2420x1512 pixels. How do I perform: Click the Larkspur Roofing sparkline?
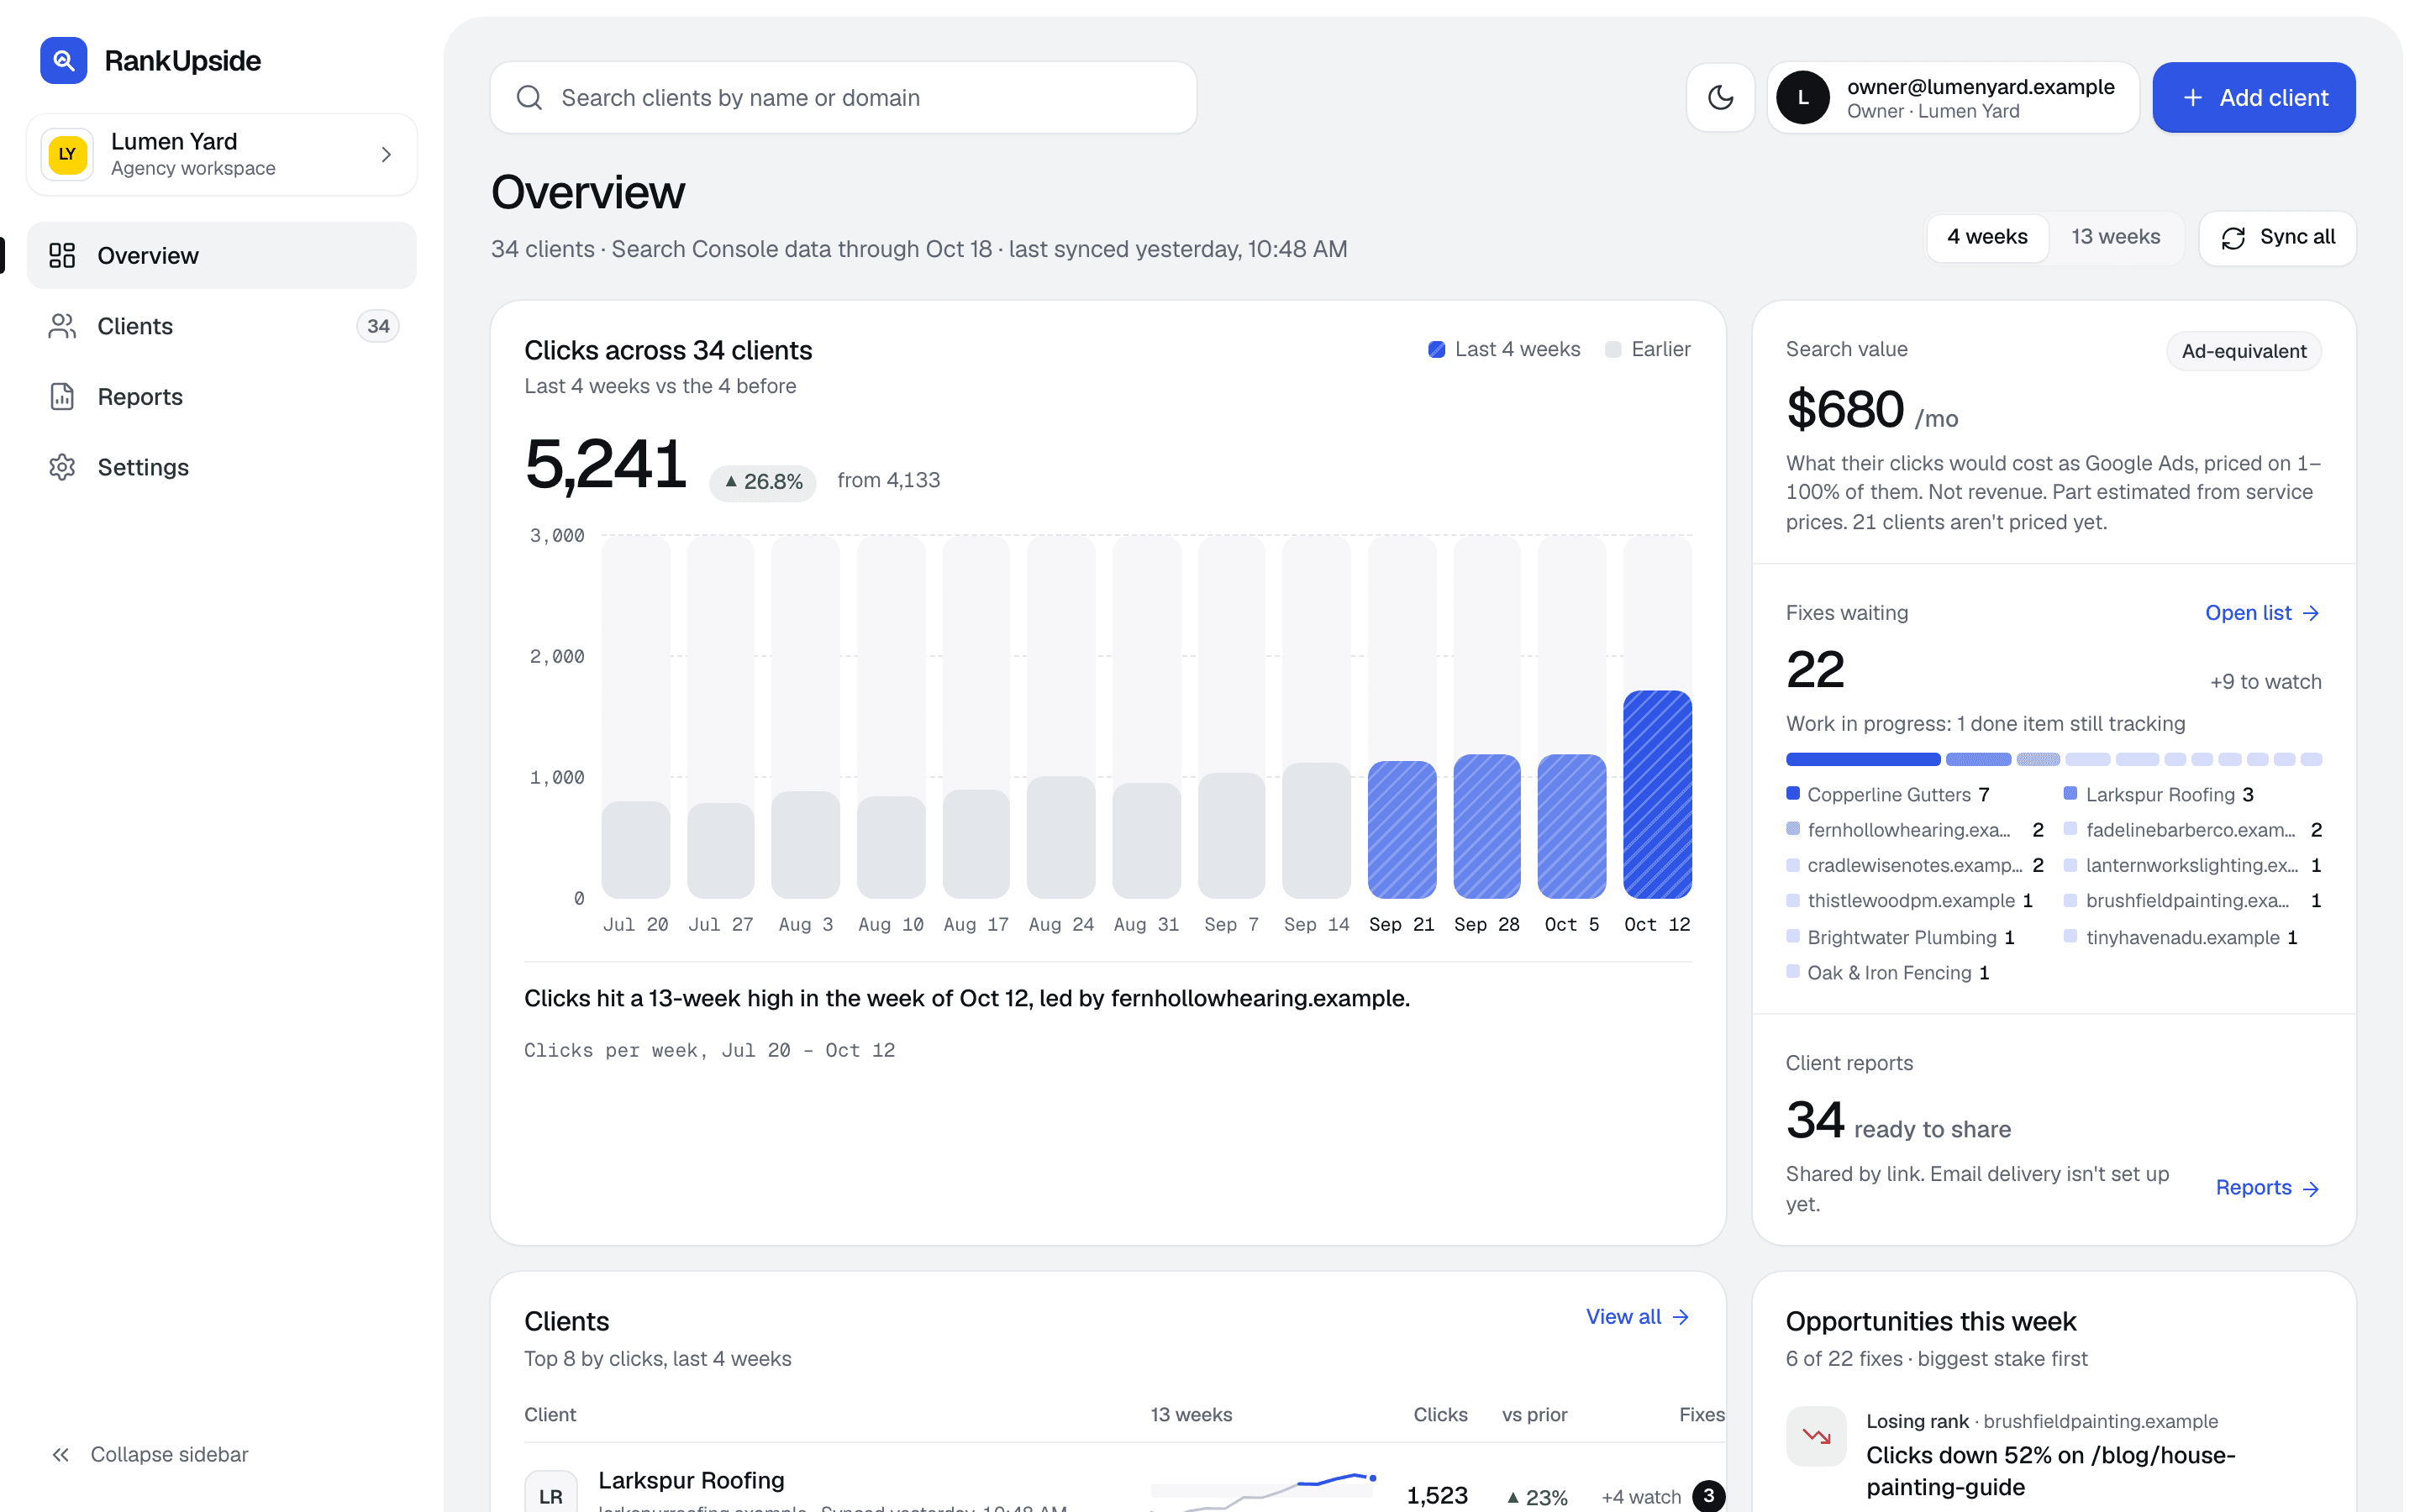pyautogui.click(x=1263, y=1492)
